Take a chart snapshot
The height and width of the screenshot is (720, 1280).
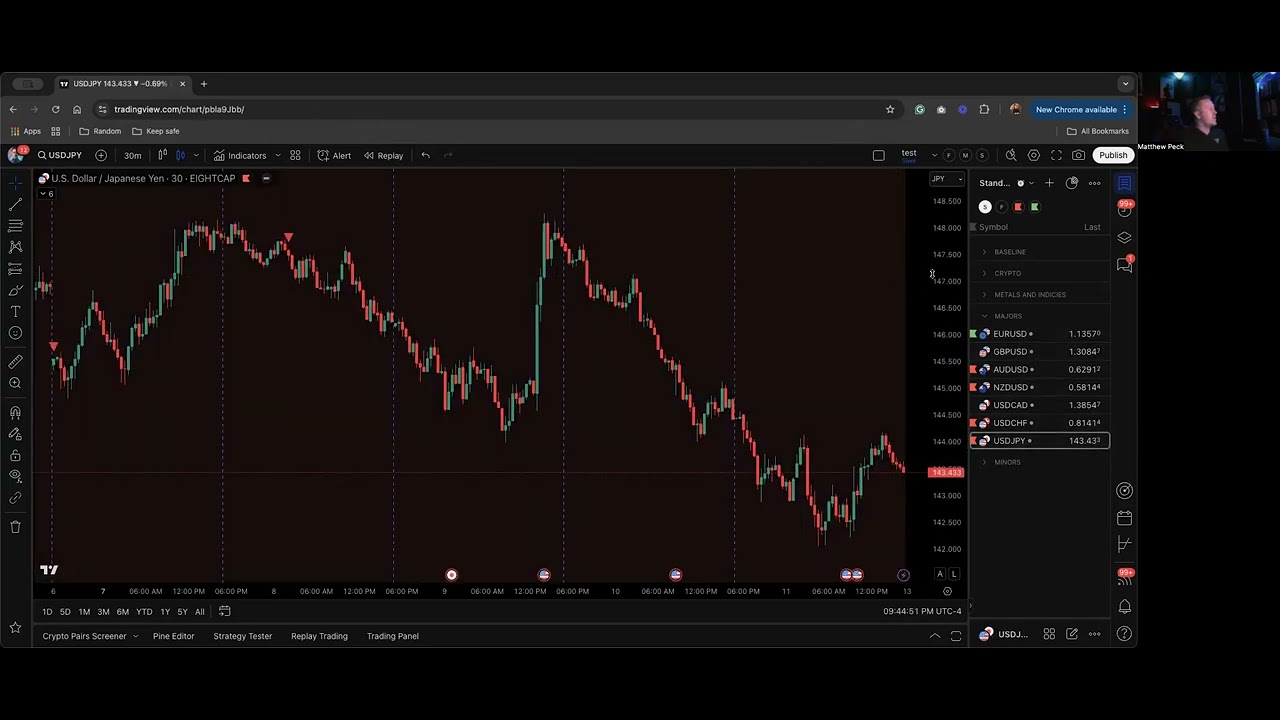(x=1078, y=155)
